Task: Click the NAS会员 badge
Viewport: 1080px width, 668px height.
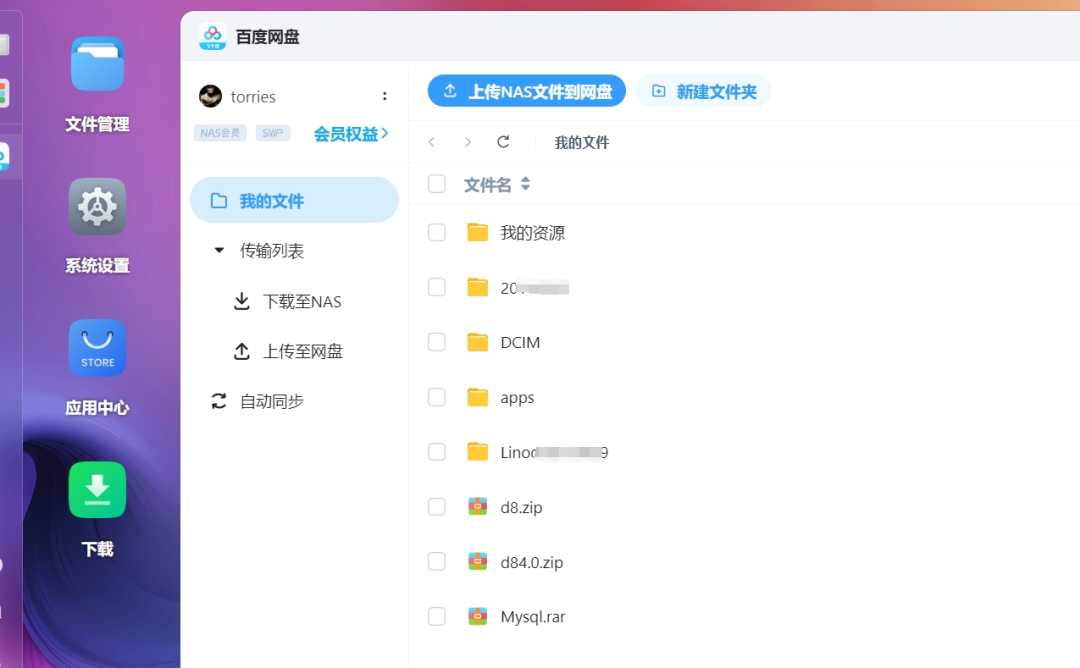Action: (220, 133)
